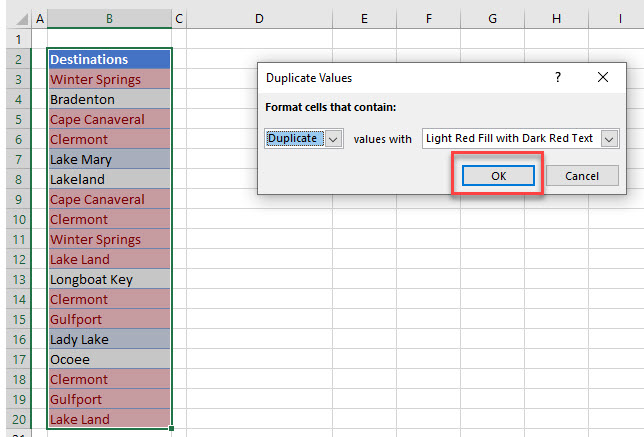The width and height of the screenshot is (644, 437).
Task: Click OK in the Duplicate Values dialog
Action: click(x=498, y=176)
